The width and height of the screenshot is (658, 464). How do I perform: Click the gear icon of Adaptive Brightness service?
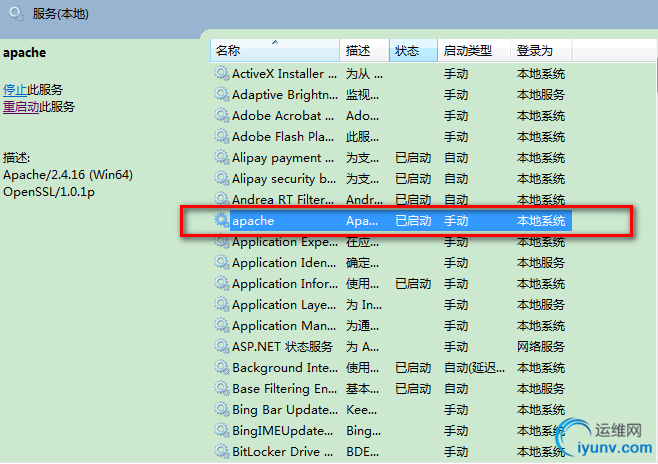[222, 94]
